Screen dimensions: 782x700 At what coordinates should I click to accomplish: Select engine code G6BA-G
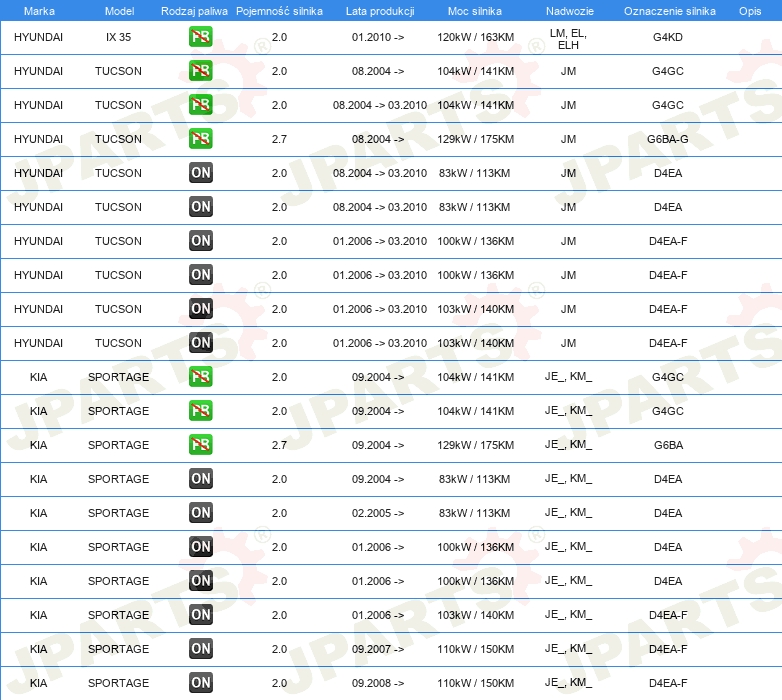[x=668, y=139]
